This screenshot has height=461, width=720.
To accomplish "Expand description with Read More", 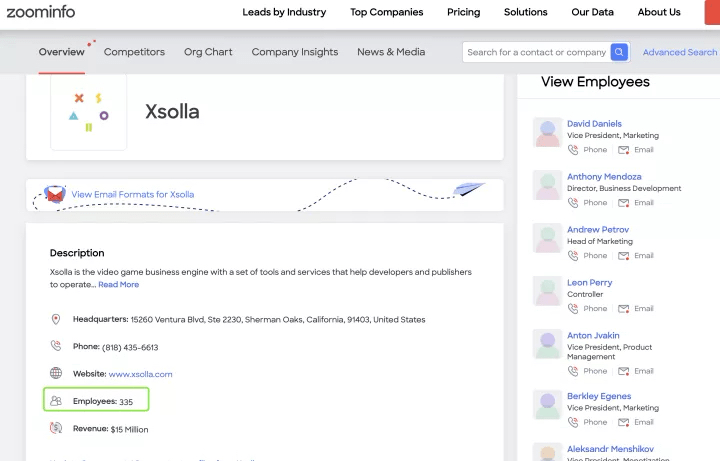I will 118,285.
